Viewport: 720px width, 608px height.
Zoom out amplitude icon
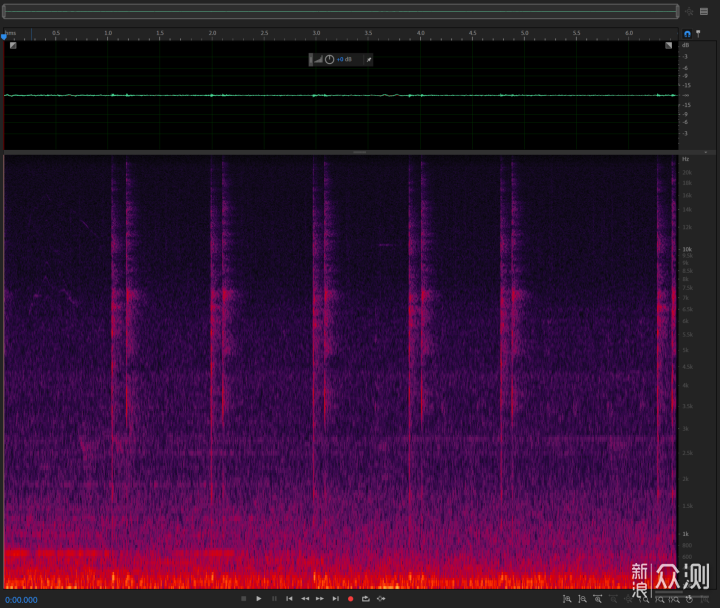pyautogui.click(x=582, y=599)
